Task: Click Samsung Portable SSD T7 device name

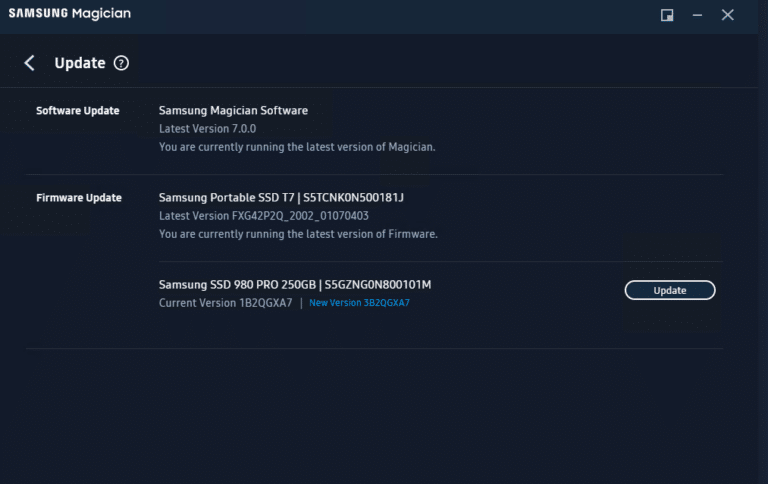Action: tap(281, 198)
